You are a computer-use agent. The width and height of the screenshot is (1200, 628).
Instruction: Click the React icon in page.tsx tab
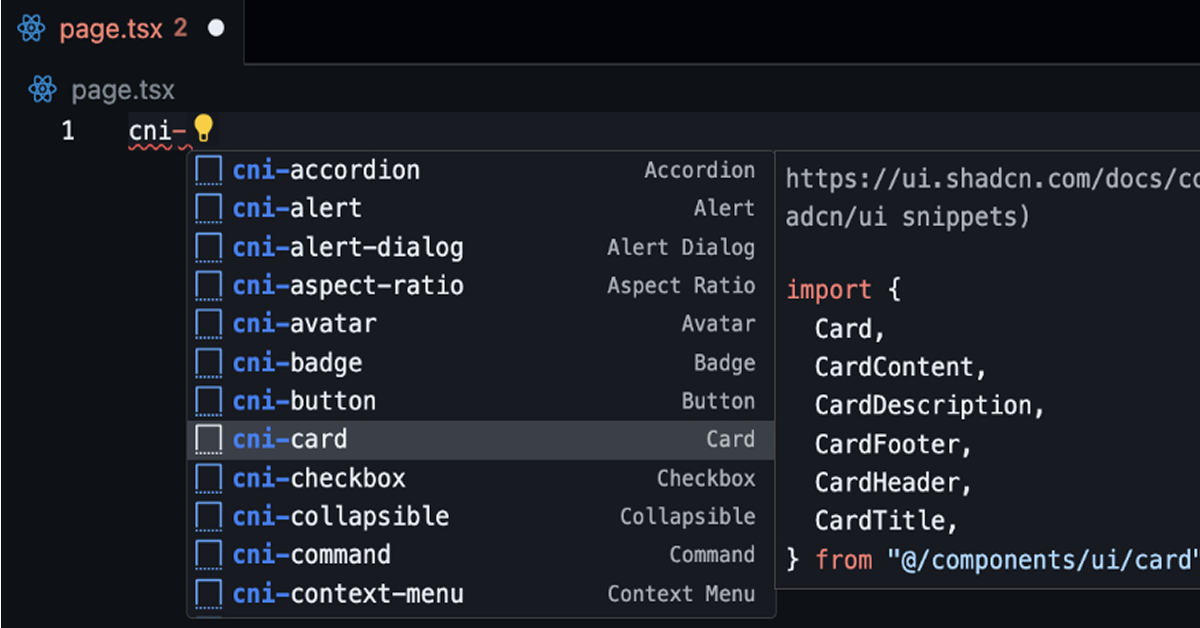pyautogui.click(x=32, y=28)
